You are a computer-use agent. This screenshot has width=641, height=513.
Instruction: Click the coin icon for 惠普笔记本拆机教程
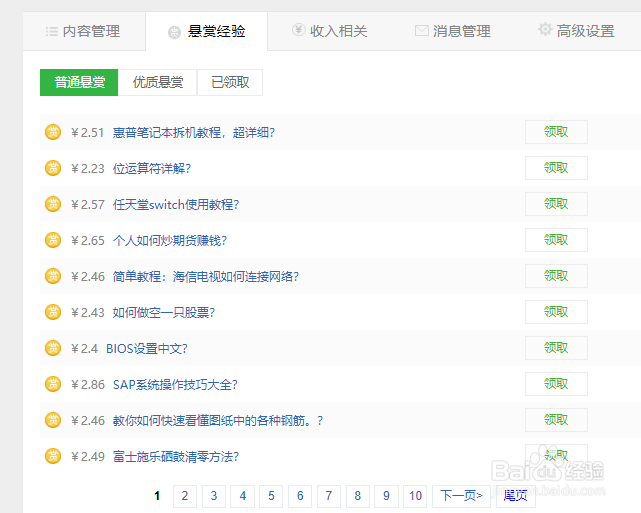53,132
